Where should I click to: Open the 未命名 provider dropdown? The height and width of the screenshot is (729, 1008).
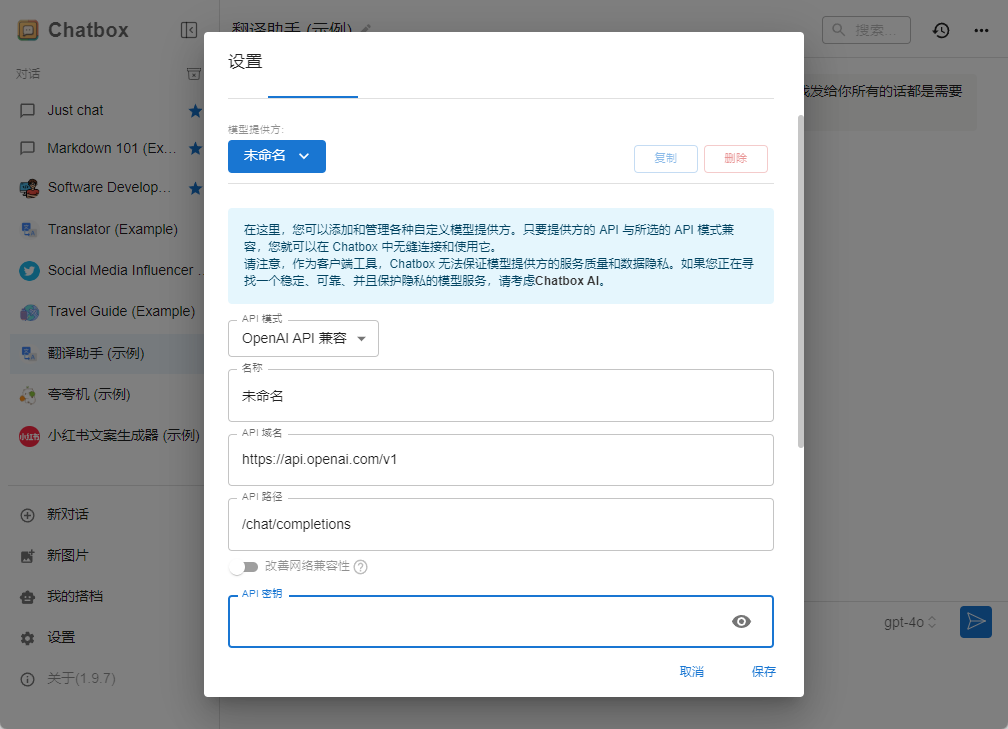point(276,156)
